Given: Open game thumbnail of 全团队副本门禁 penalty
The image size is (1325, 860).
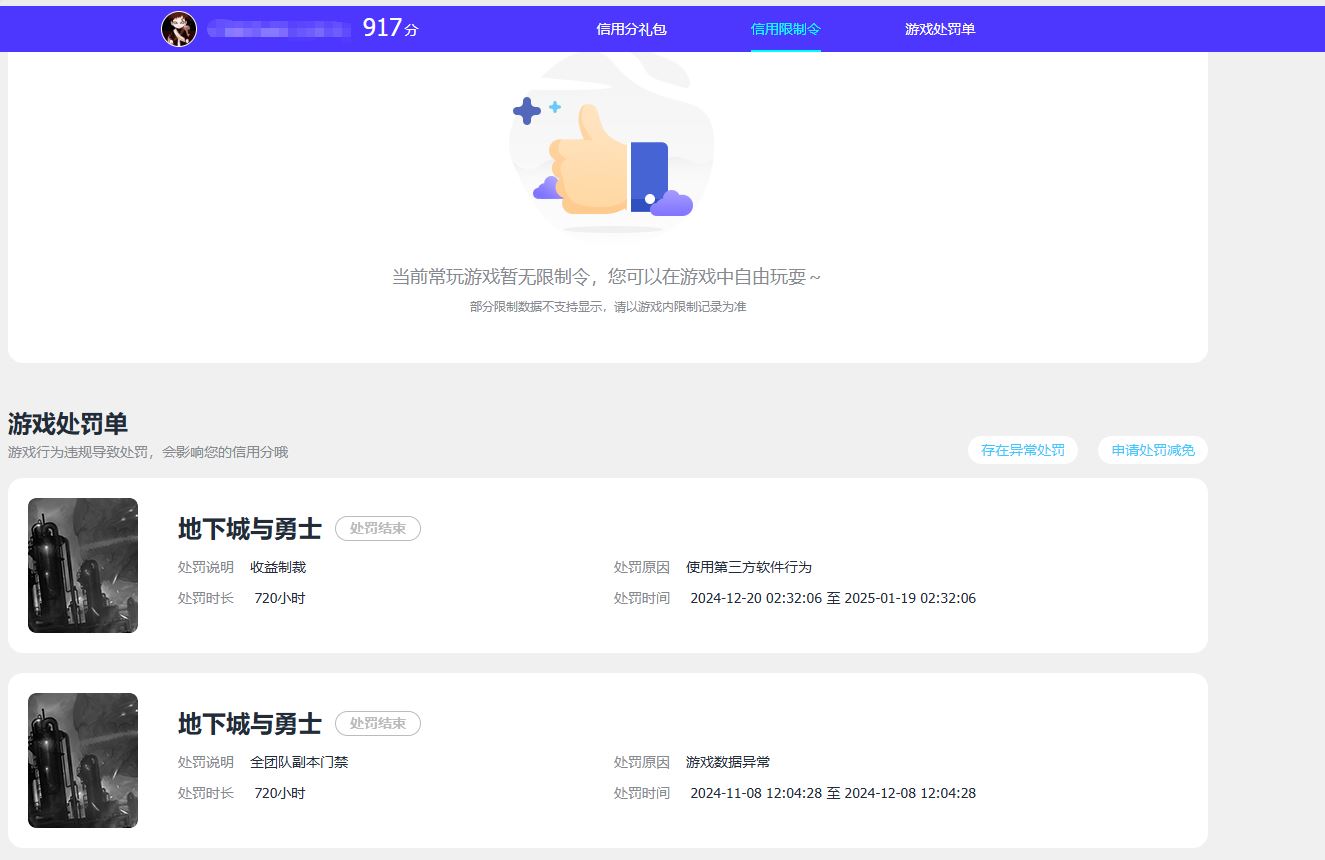Looking at the screenshot, I should click(83, 761).
